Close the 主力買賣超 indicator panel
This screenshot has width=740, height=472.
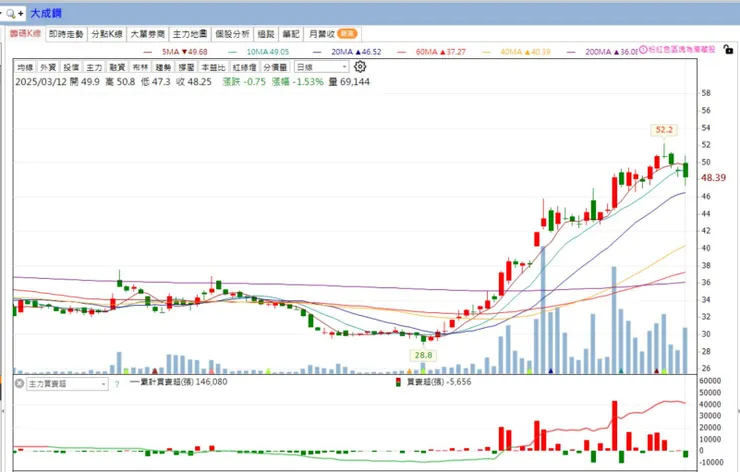coord(19,383)
